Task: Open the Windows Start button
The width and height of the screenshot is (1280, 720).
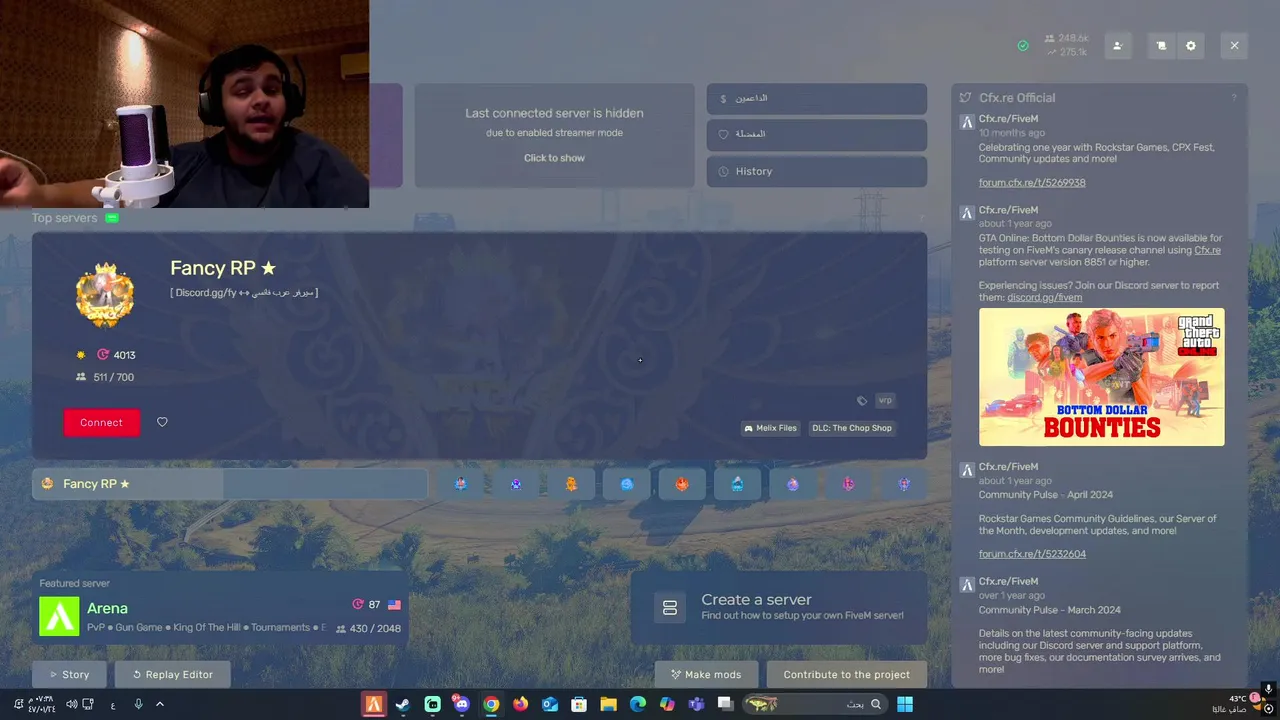Action: click(904, 704)
